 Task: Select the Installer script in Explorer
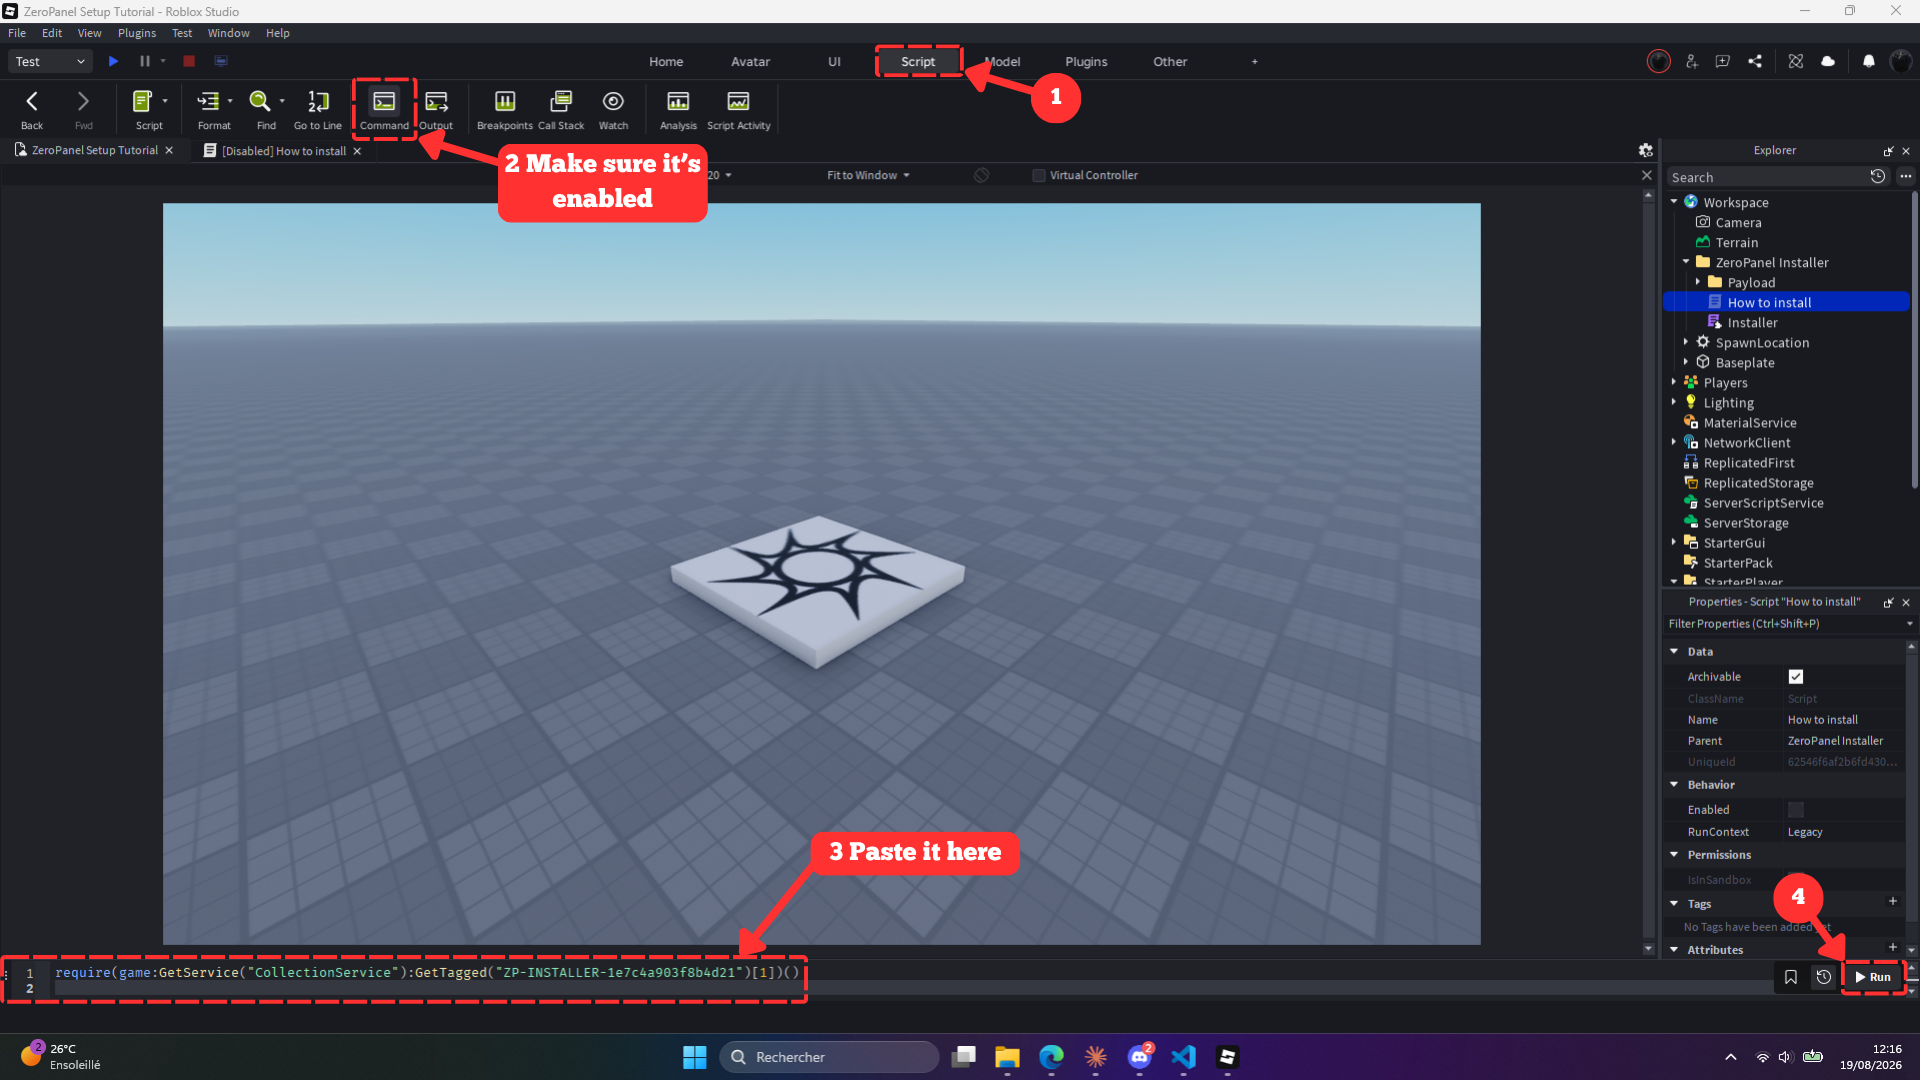(x=1752, y=322)
